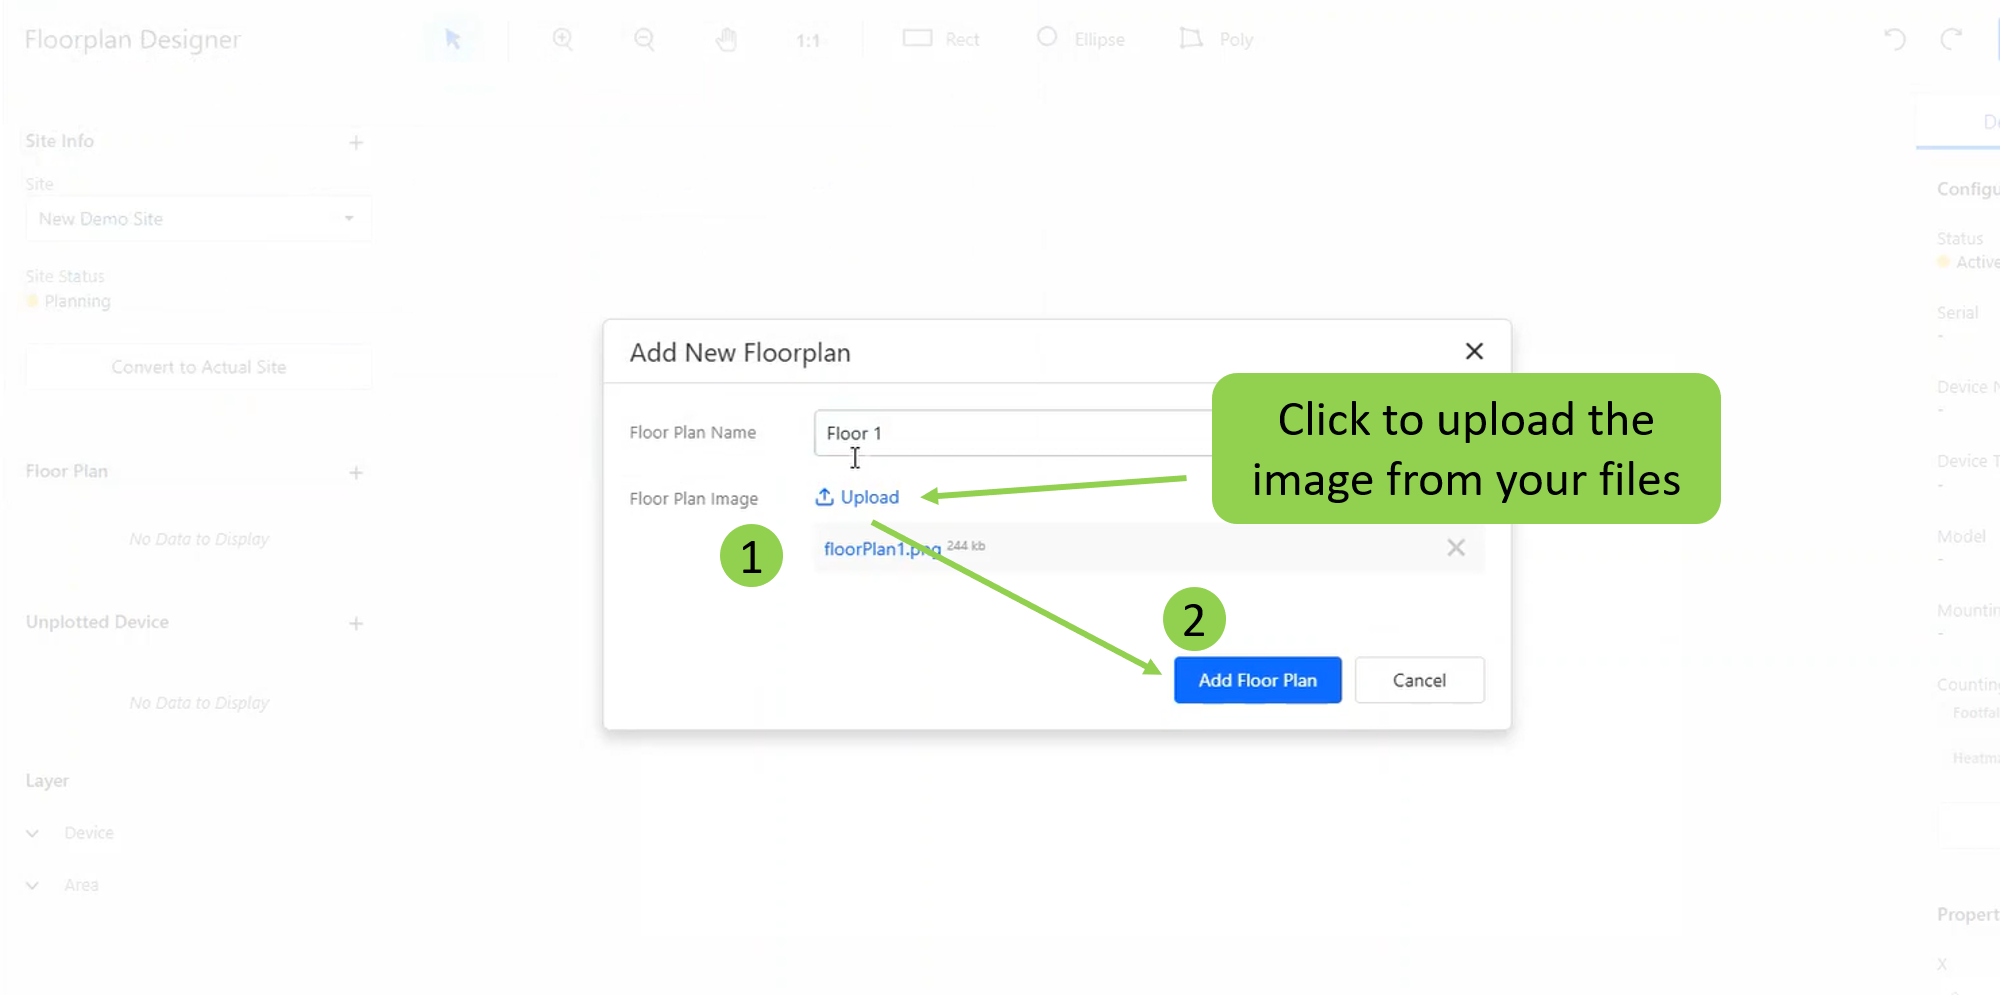Click the redo arrow icon
Image resolution: width=2000 pixels, height=995 pixels.
pos(1951,40)
